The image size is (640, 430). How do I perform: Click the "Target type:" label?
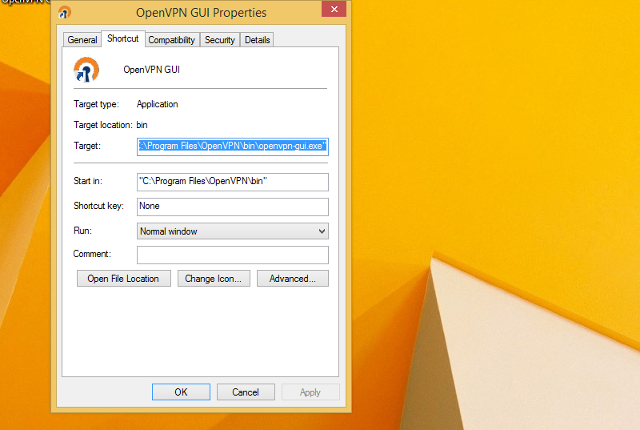tap(96, 104)
